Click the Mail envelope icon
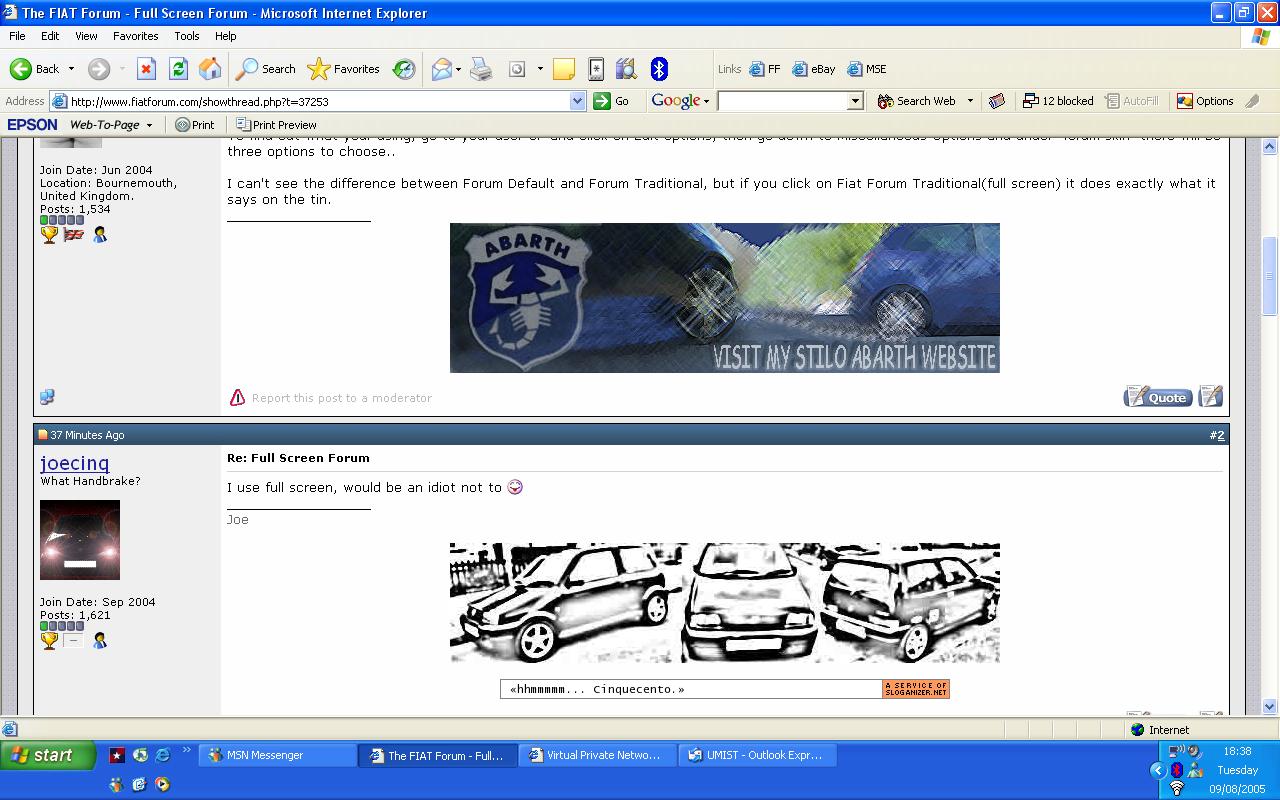 click(441, 69)
